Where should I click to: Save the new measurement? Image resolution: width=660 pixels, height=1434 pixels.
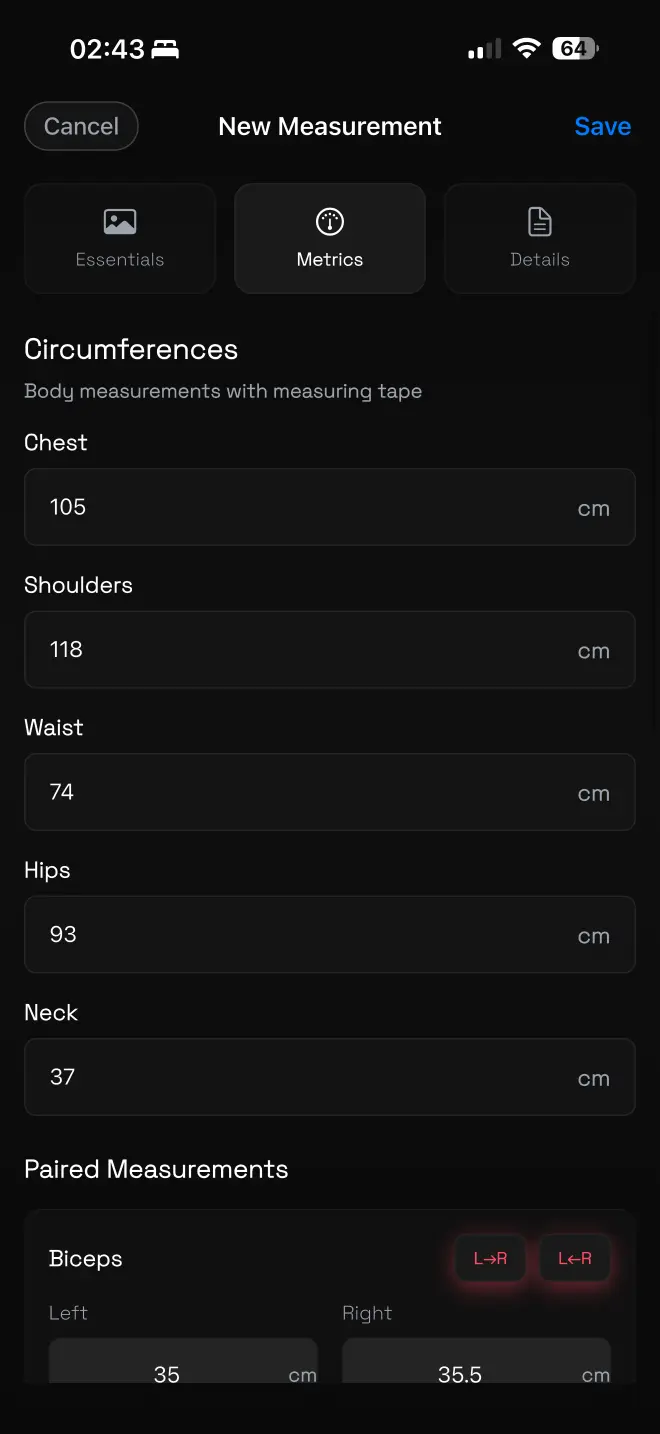(602, 126)
